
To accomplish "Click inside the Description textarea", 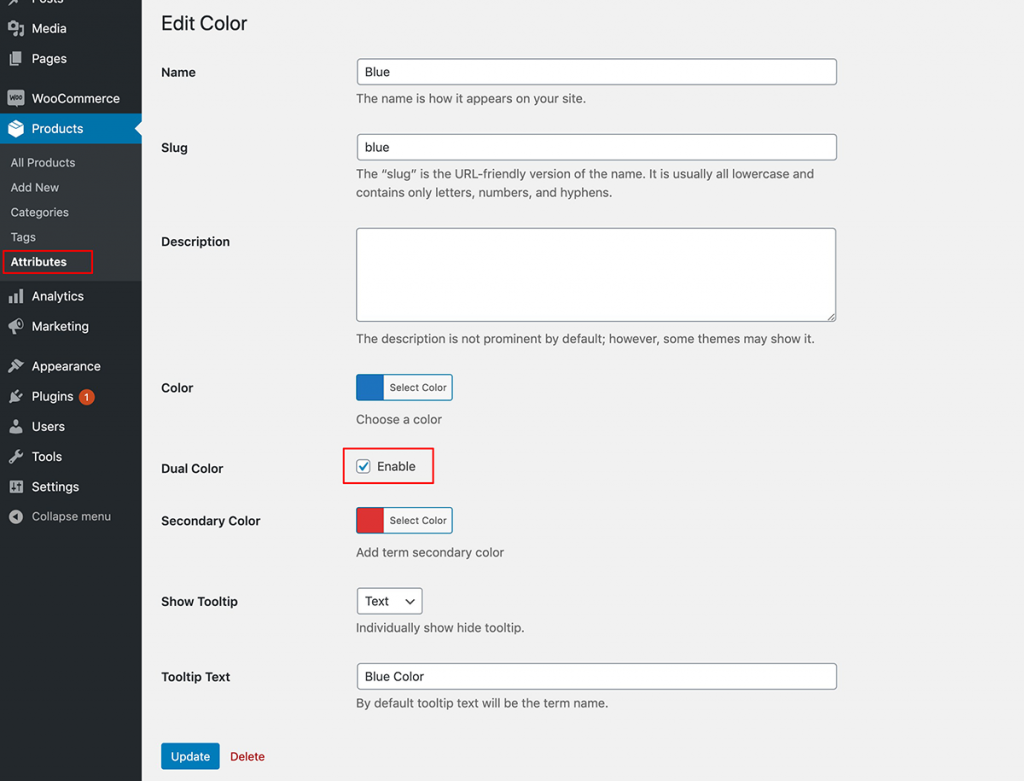I will pyautogui.click(x=596, y=274).
